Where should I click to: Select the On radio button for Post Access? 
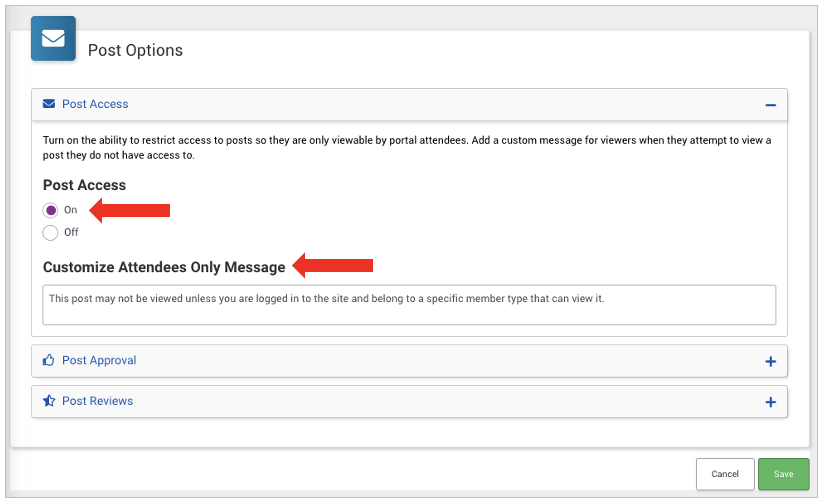click(x=50, y=210)
